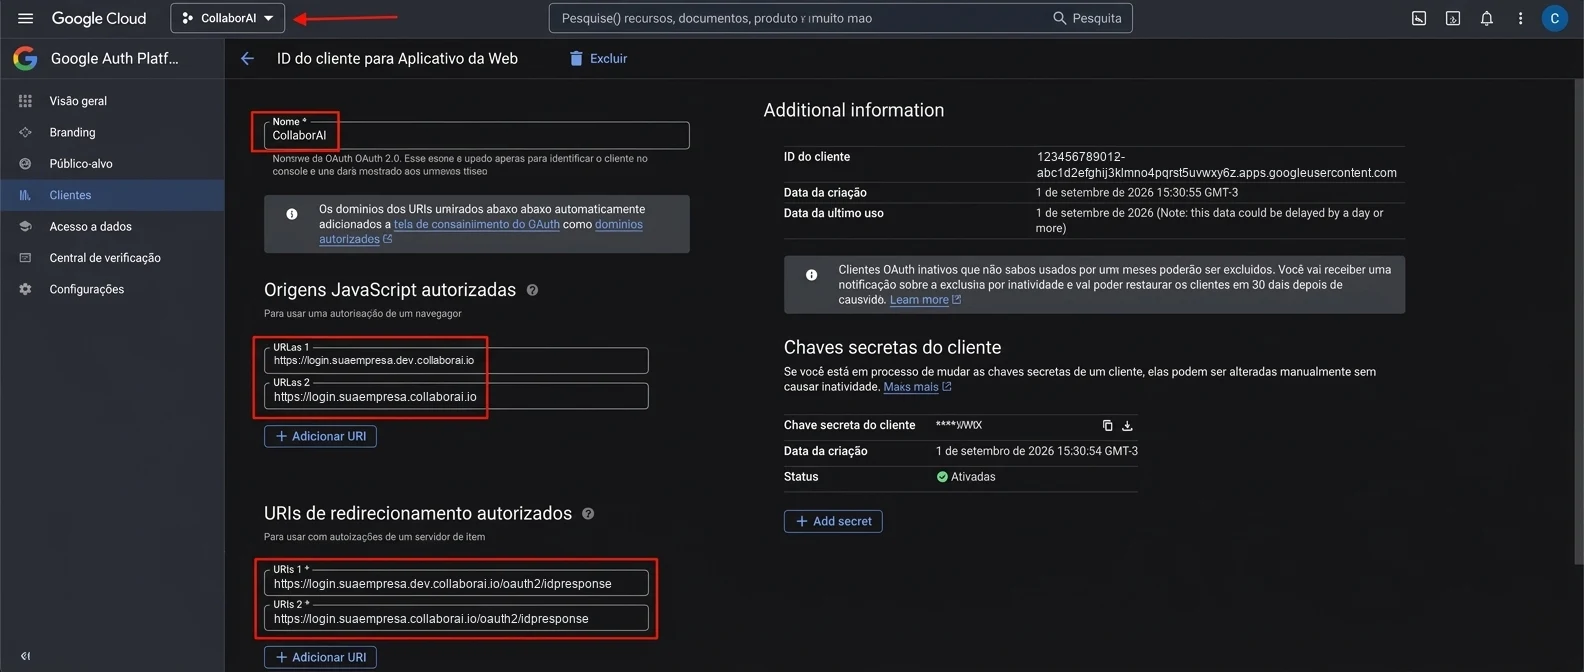Click the Google Cloud logo text
Image resolution: width=1584 pixels, height=672 pixels.
coord(99,18)
